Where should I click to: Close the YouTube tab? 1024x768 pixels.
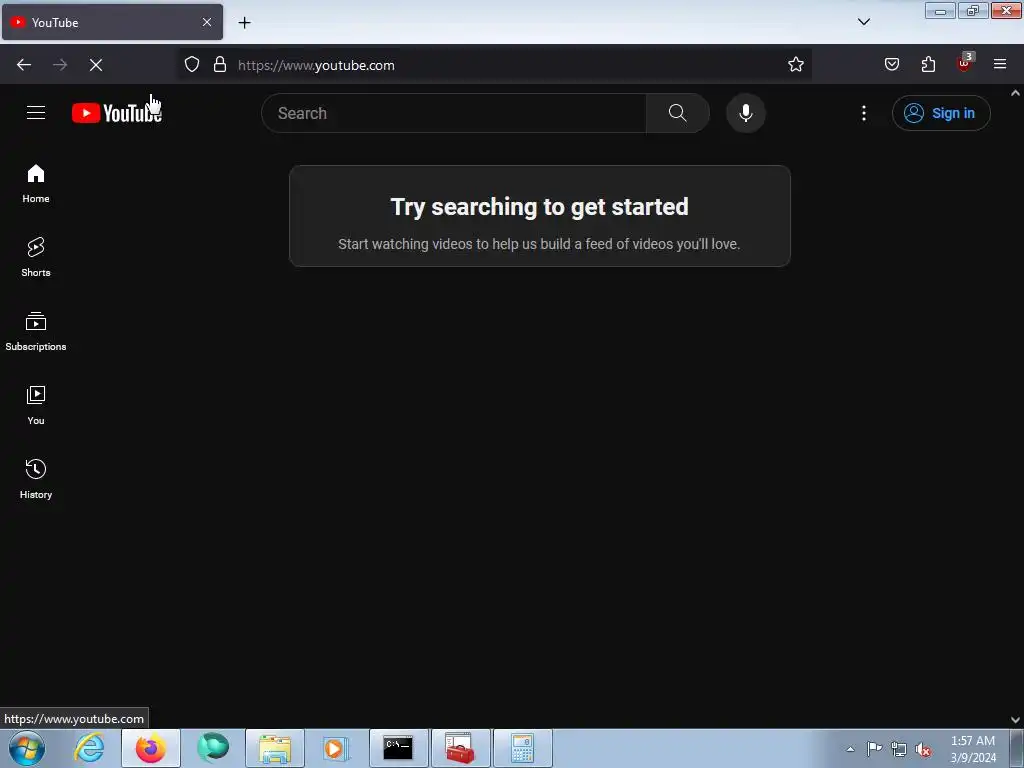tap(207, 22)
